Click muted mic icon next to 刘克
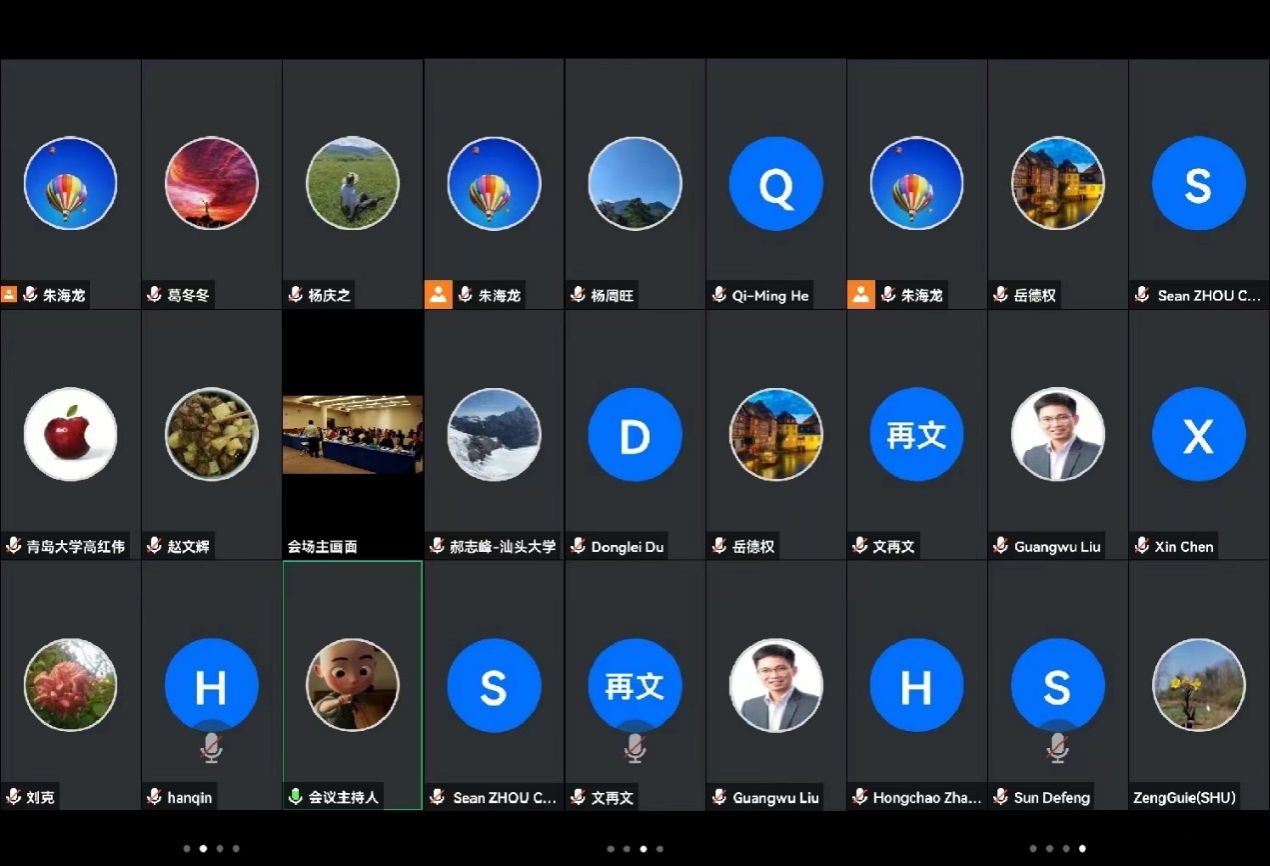1270x866 pixels. [13, 797]
